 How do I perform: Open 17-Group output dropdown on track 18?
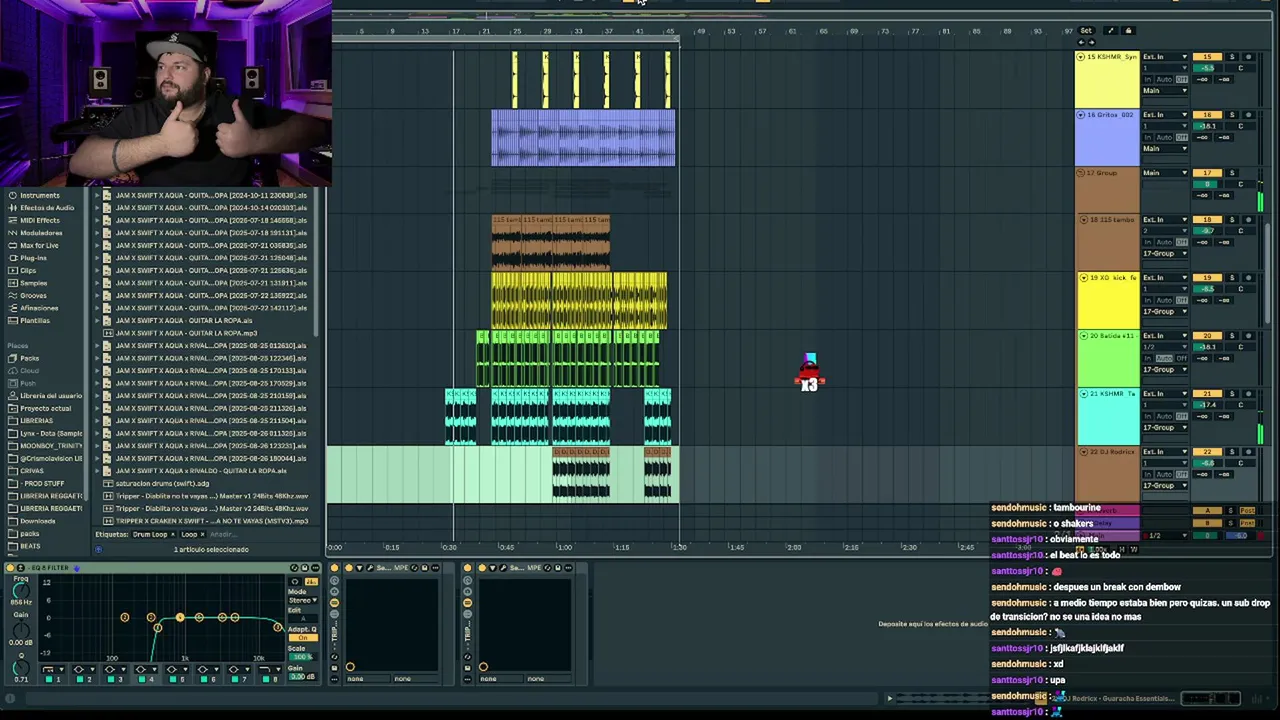click(x=1165, y=253)
